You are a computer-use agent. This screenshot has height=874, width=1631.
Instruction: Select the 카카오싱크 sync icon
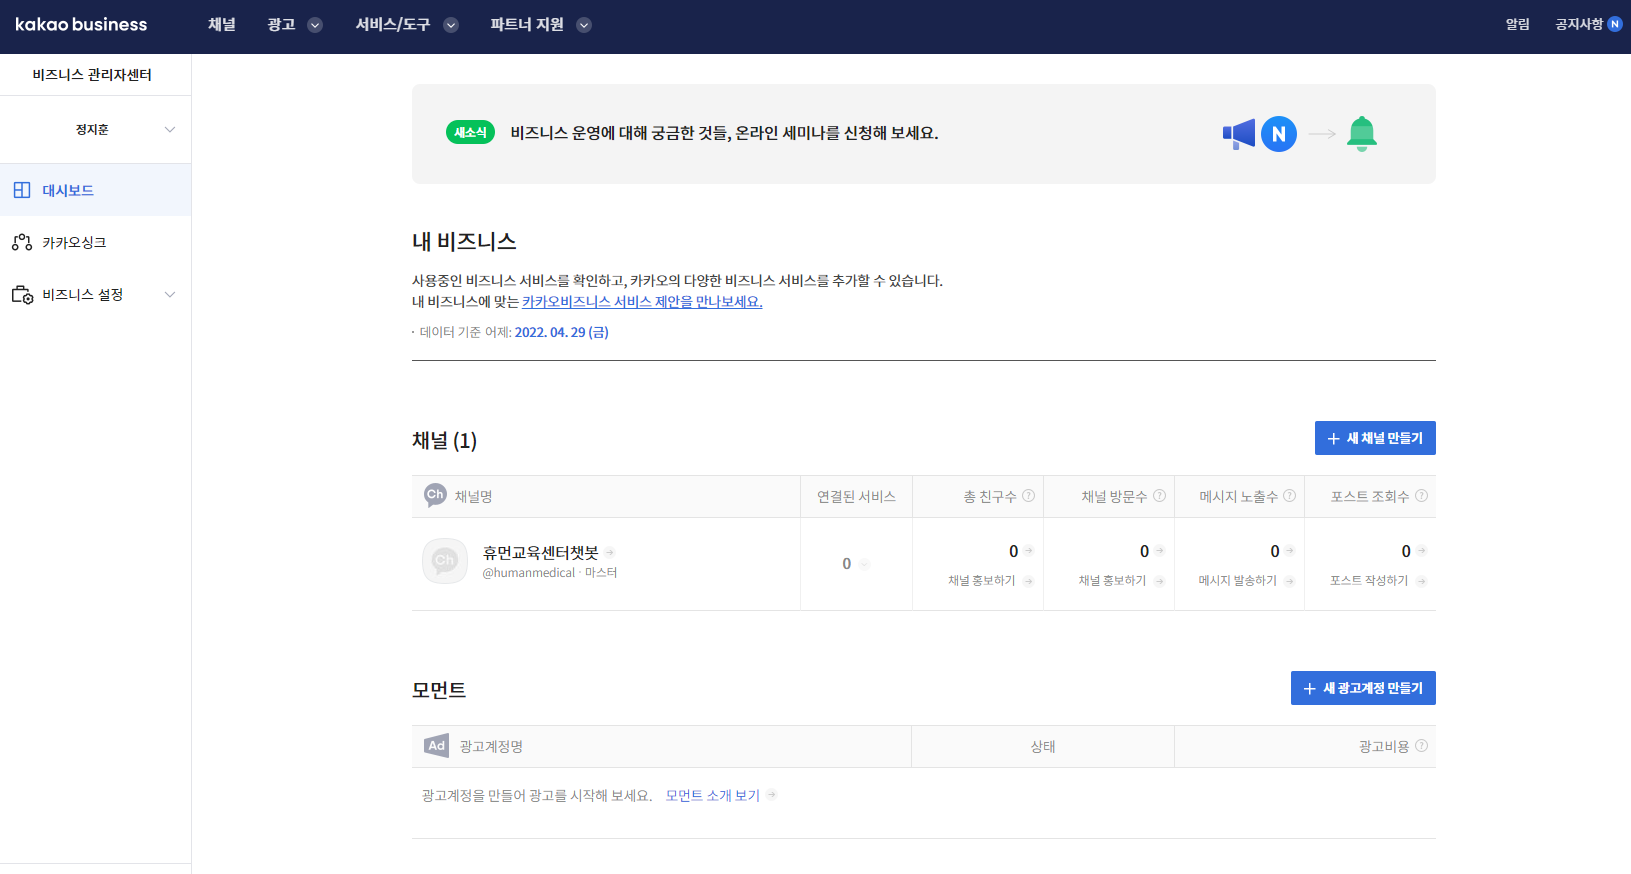tap(22, 242)
